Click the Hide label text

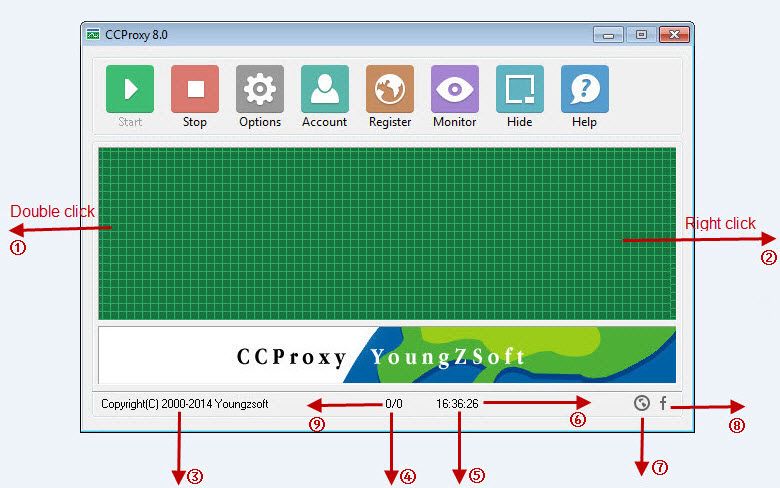(x=519, y=122)
